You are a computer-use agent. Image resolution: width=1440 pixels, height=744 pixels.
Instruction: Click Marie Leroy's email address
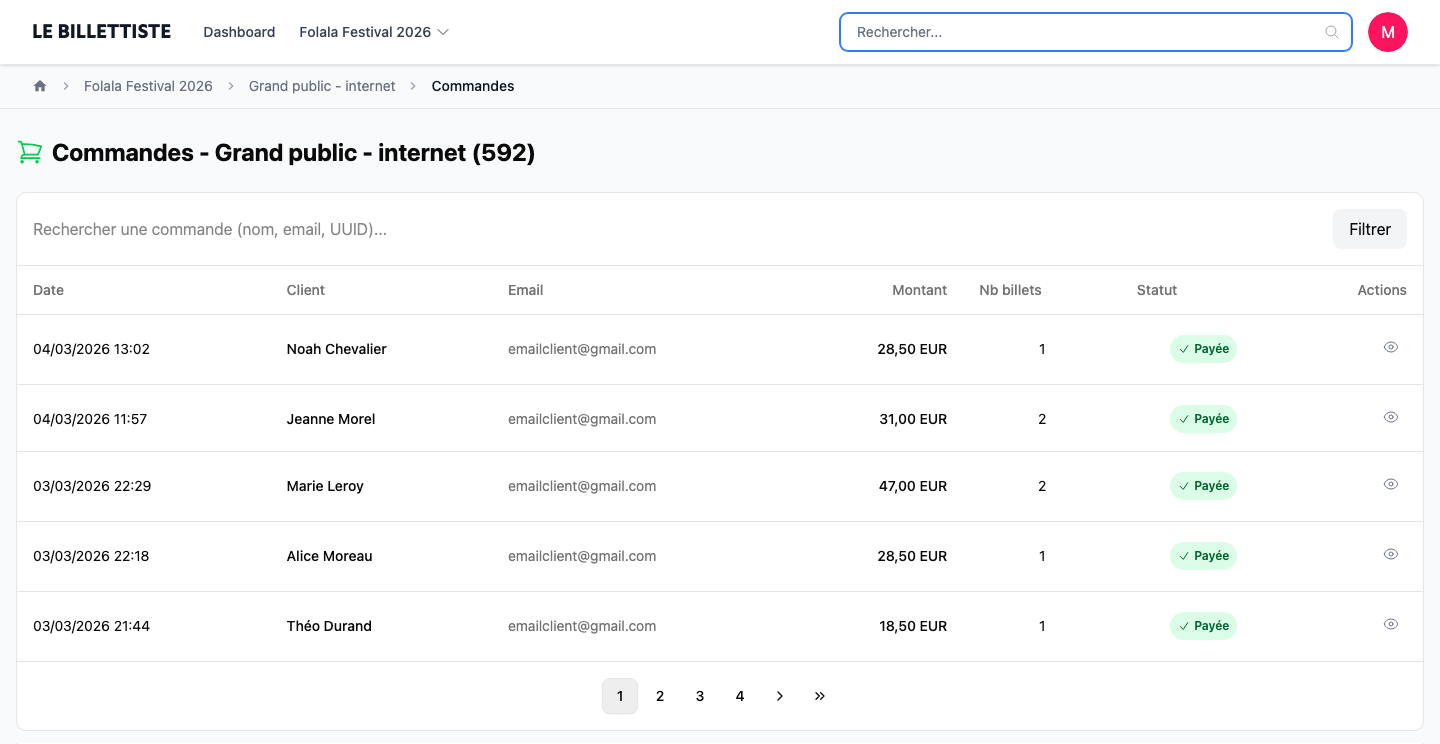click(x=582, y=486)
